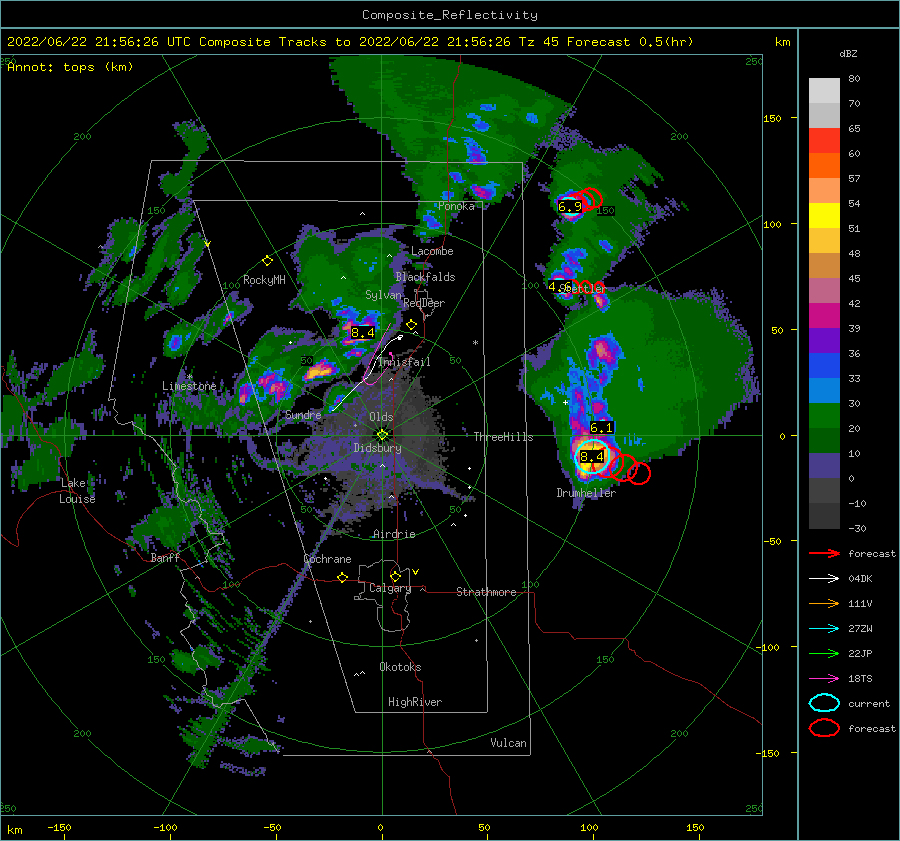Click the red 60-65 dBZ color swatch
900x841 pixels.
(x=824, y=141)
